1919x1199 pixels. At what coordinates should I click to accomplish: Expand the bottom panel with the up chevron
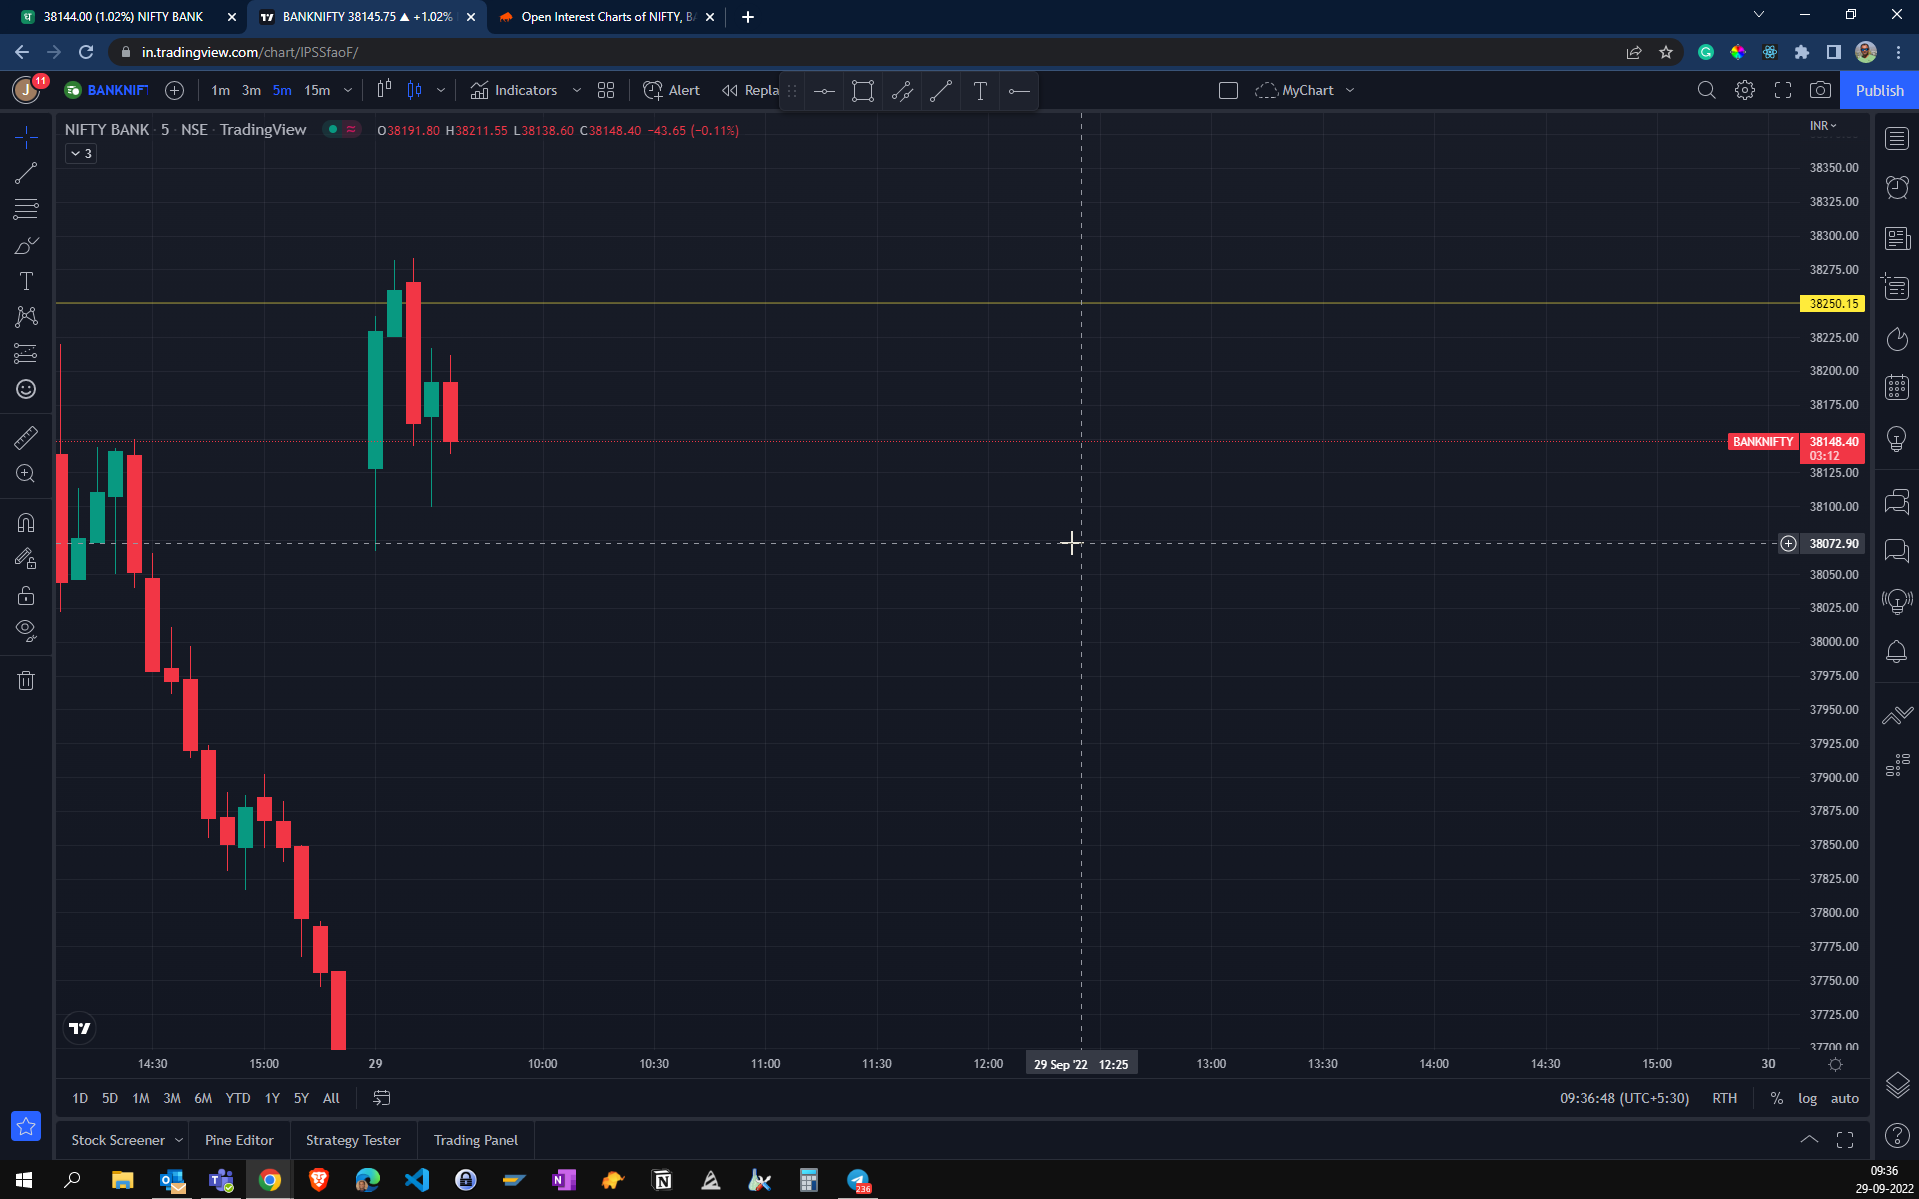[1809, 1140]
